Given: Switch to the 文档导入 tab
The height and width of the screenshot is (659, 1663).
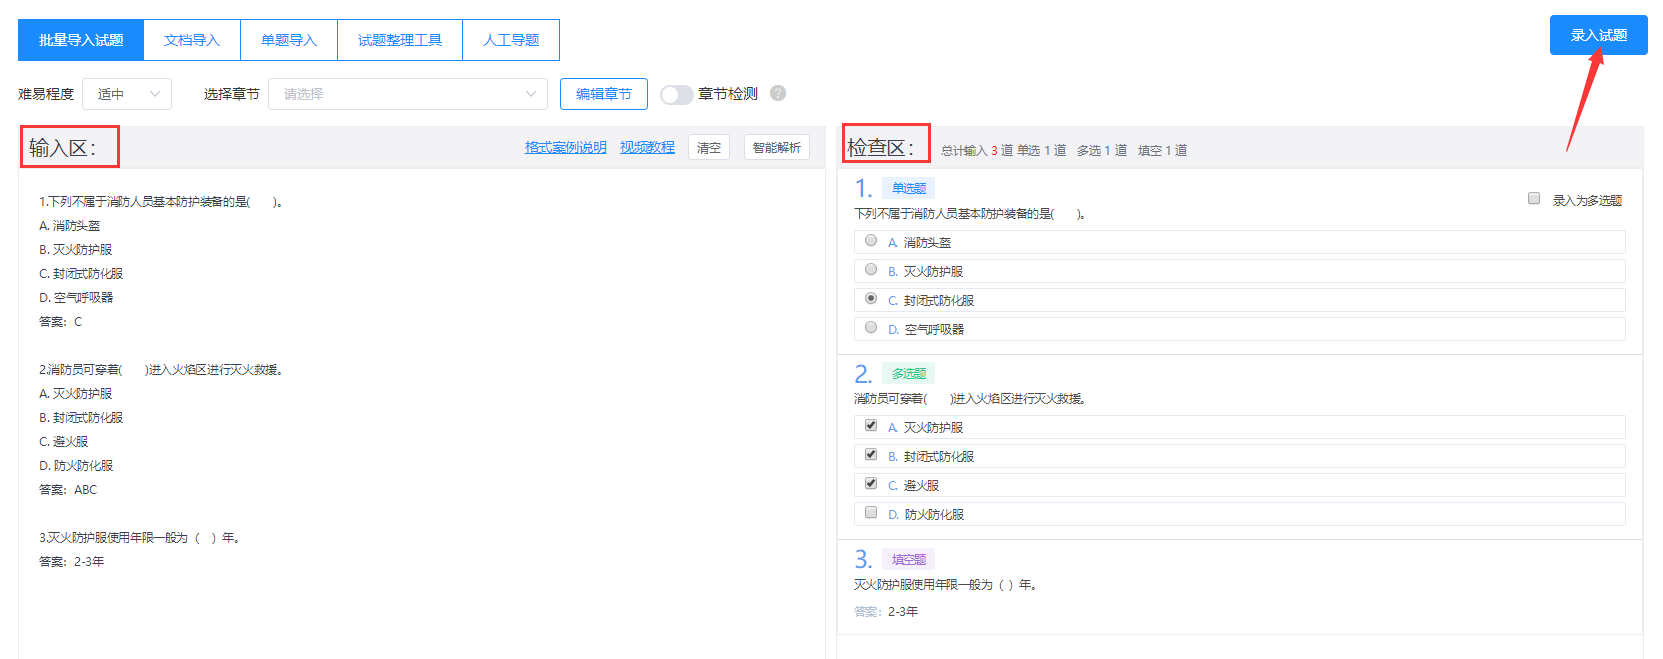Looking at the screenshot, I should (x=192, y=40).
